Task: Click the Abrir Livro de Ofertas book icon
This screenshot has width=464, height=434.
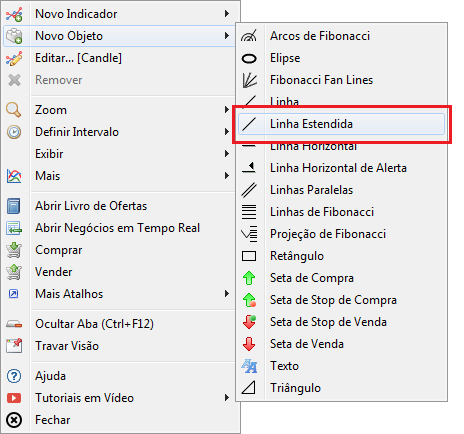Action: [x=14, y=206]
